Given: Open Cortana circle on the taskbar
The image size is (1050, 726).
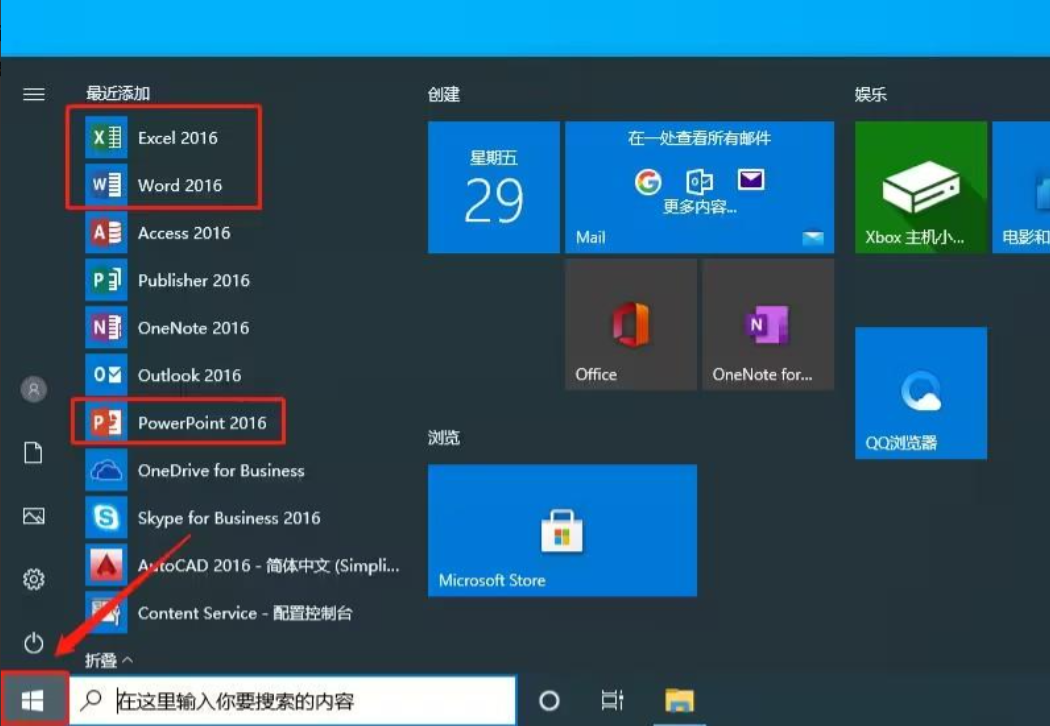Looking at the screenshot, I should pos(549,701).
